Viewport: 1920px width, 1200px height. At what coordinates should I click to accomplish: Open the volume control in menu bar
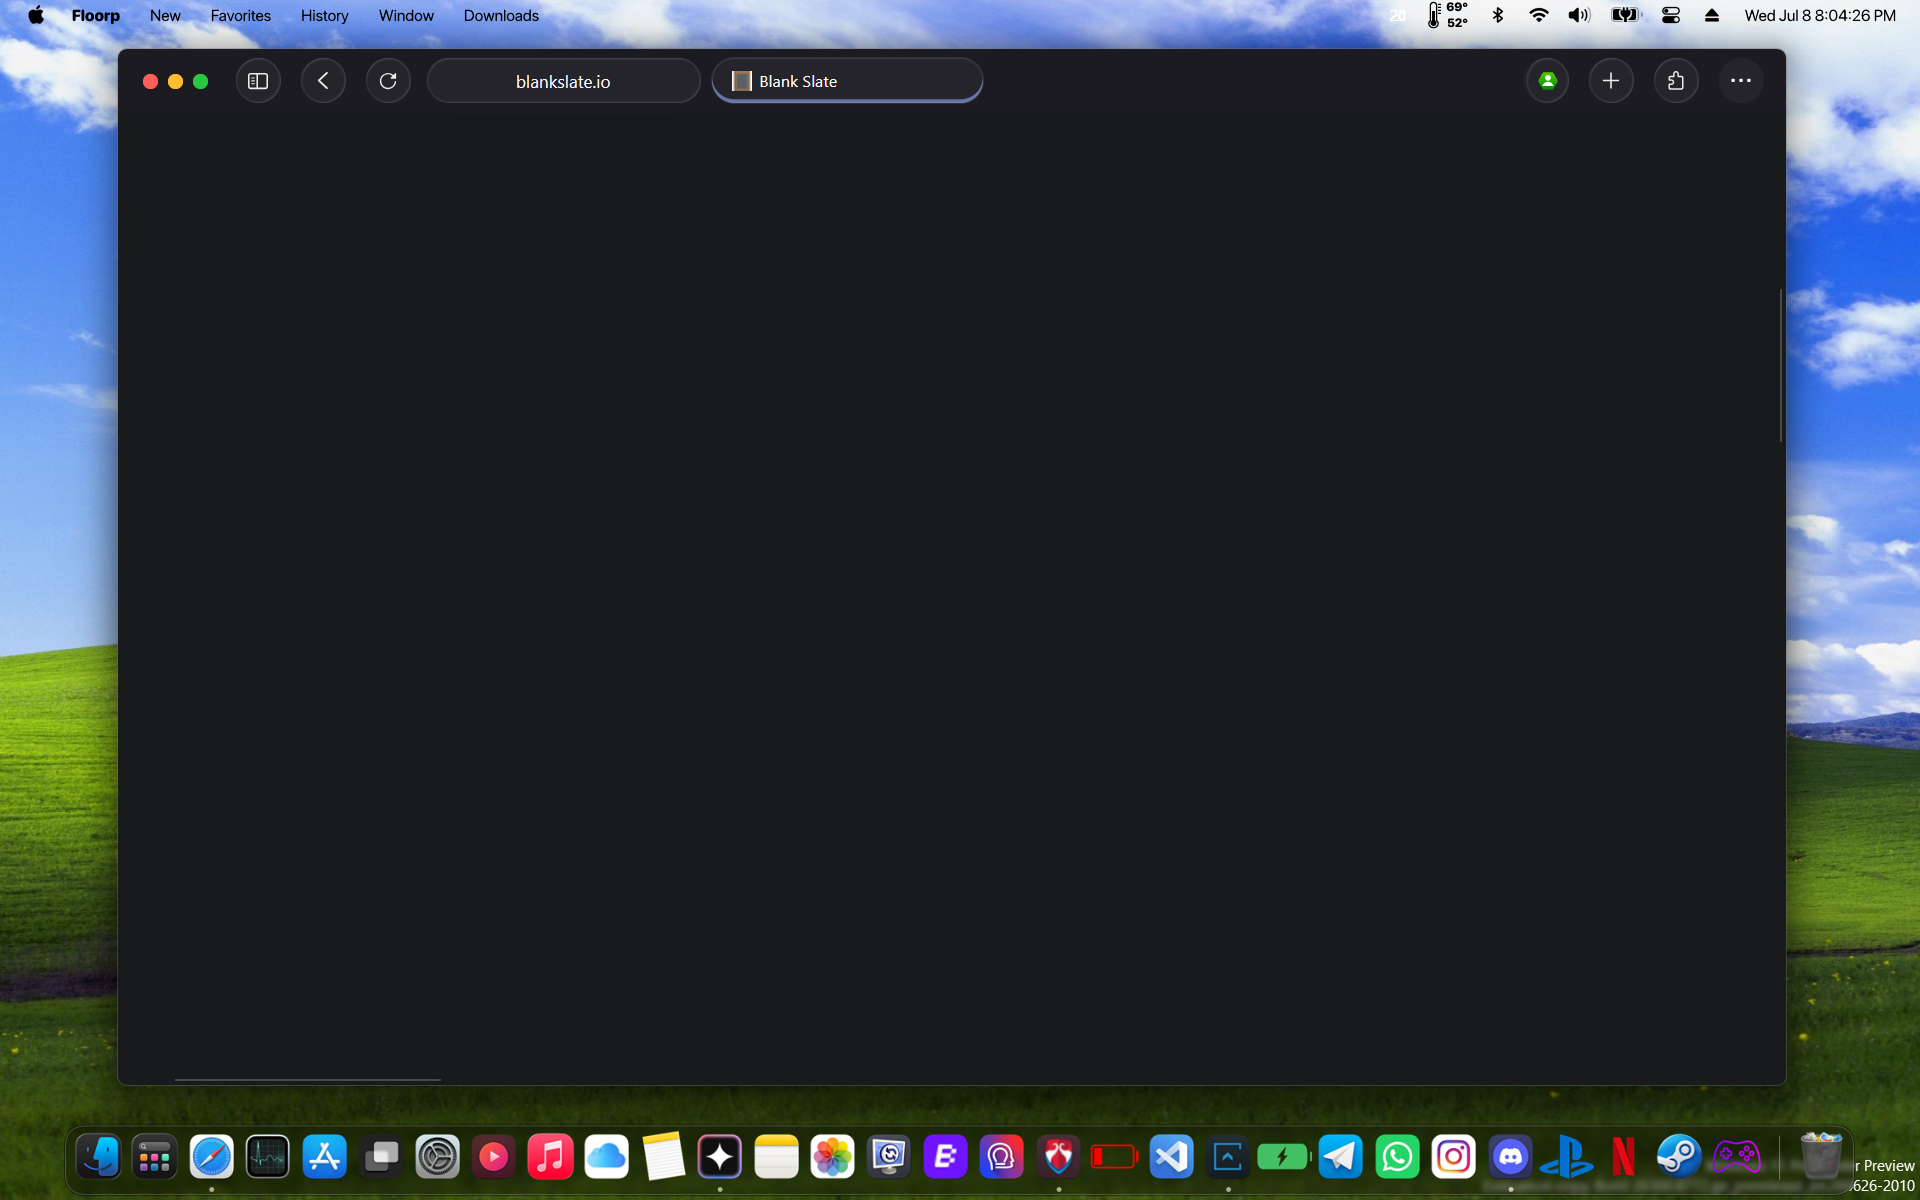pos(1579,15)
